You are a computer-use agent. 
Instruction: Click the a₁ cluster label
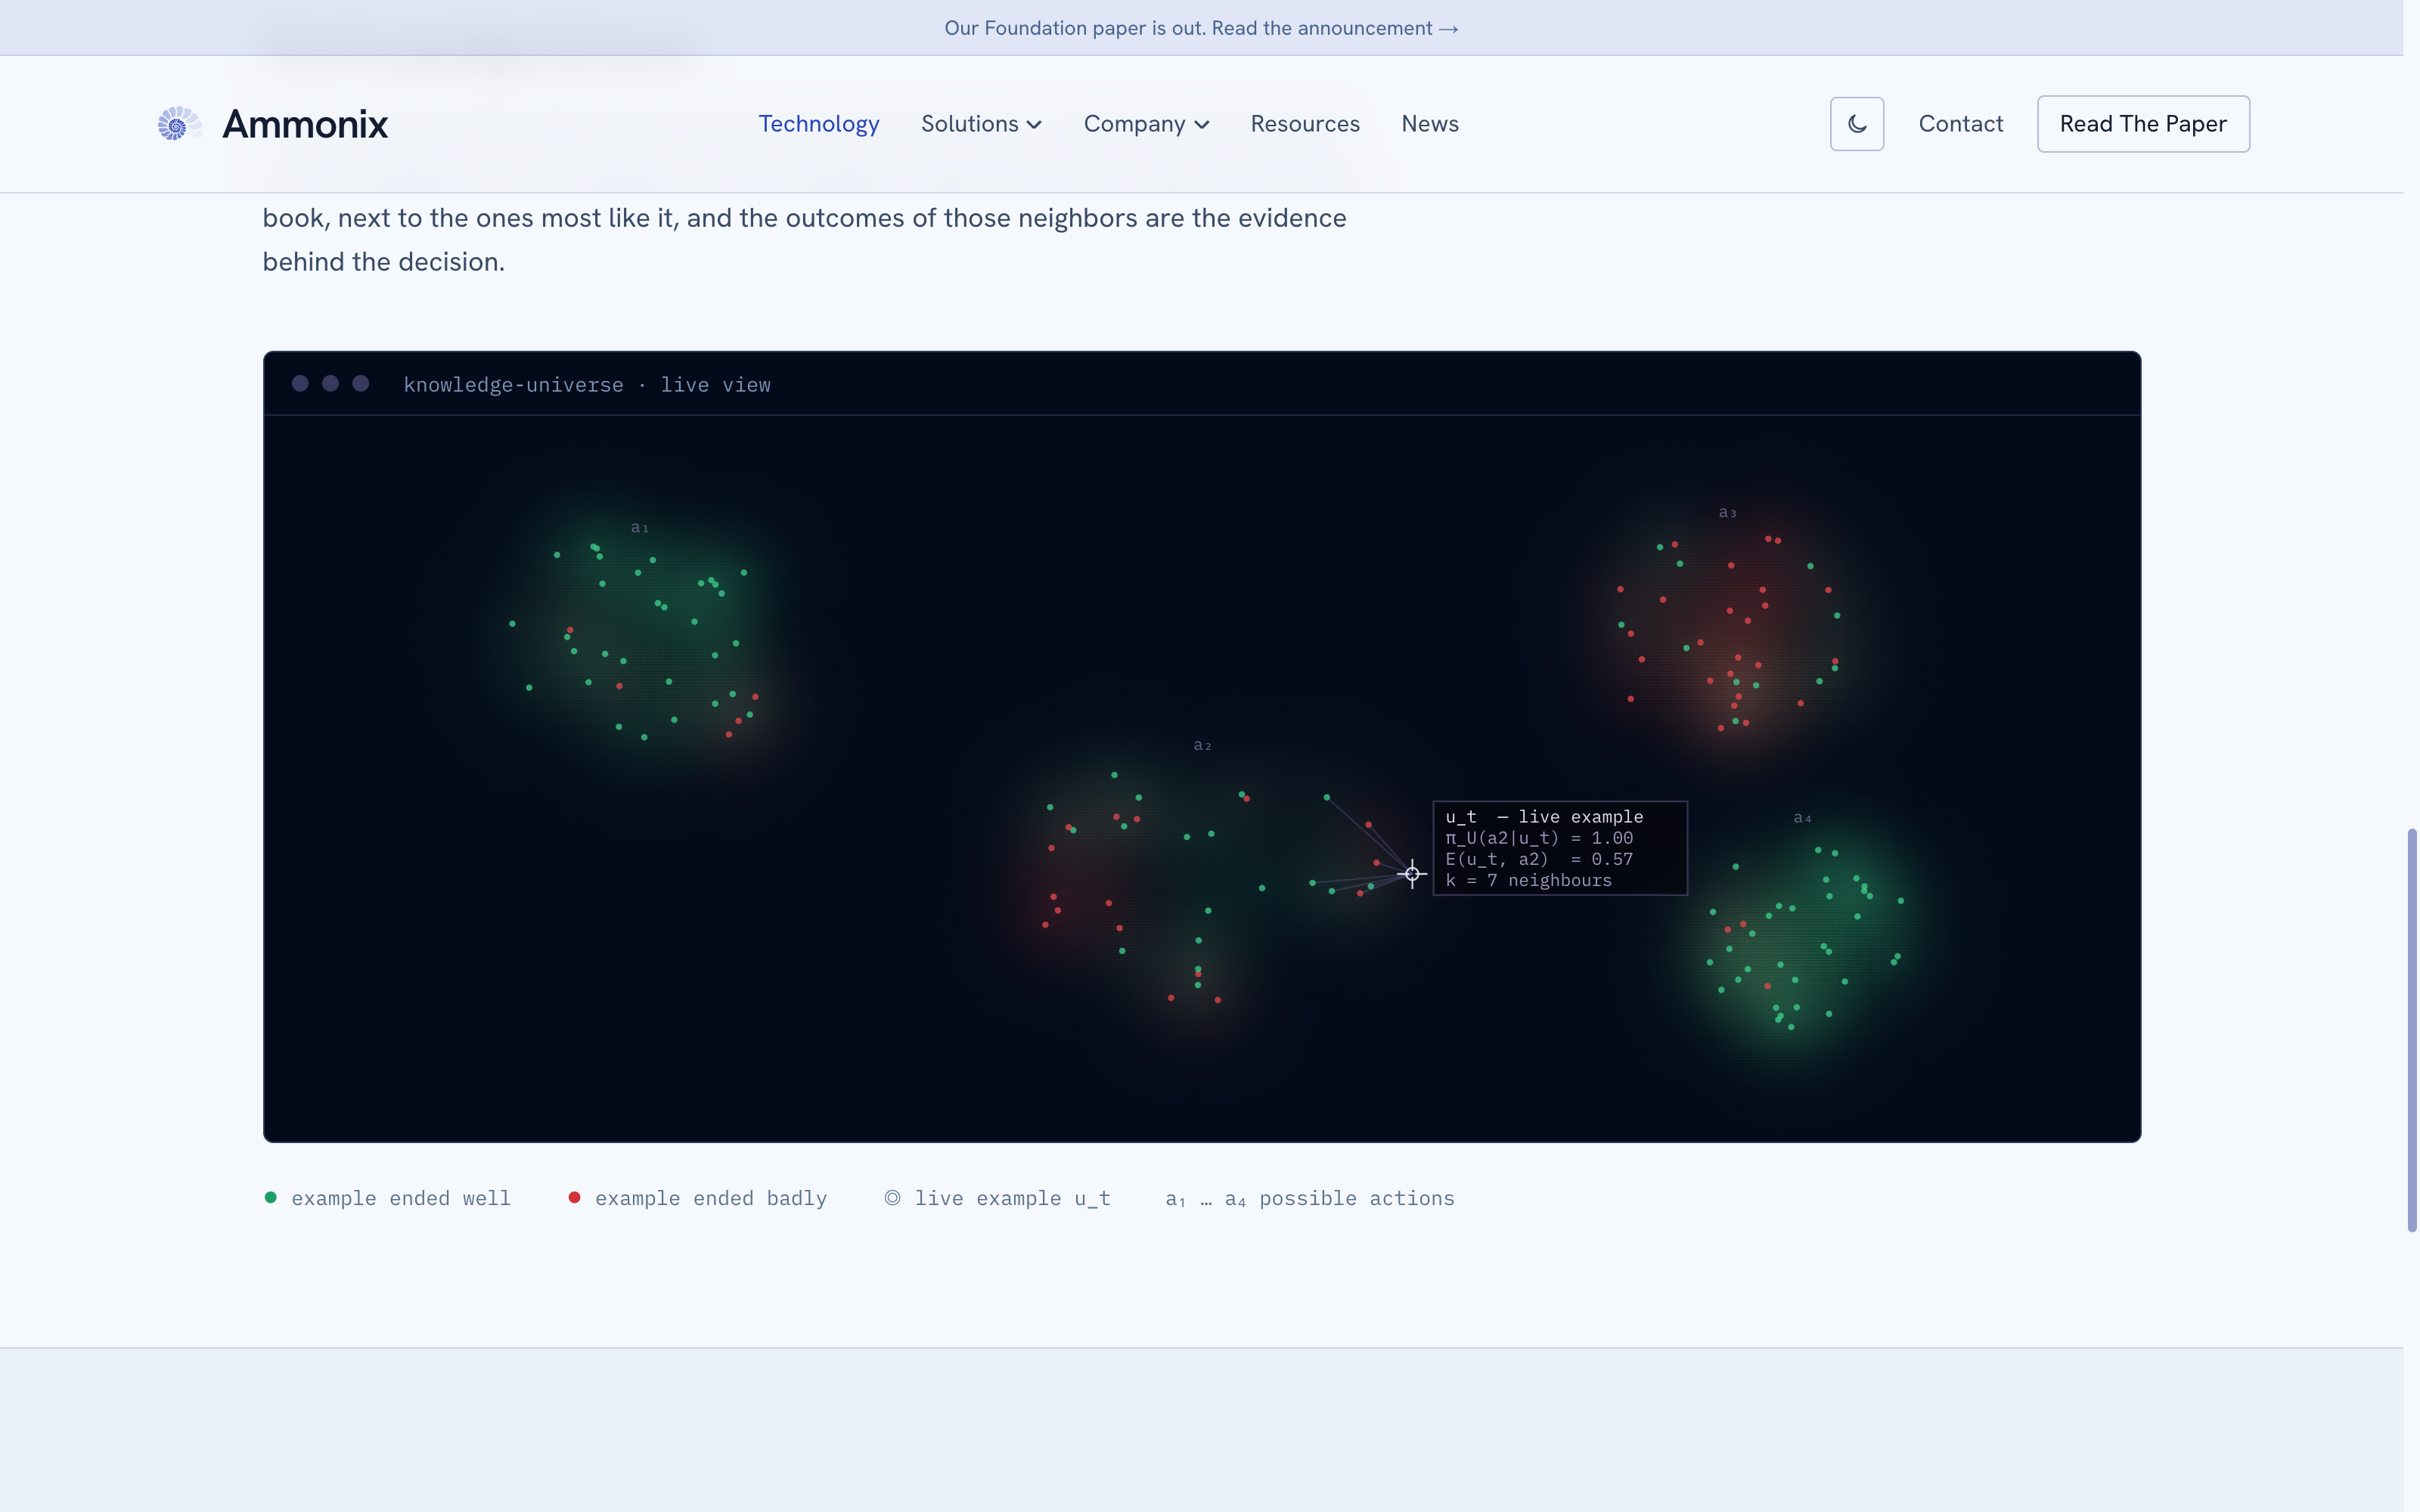[640, 527]
